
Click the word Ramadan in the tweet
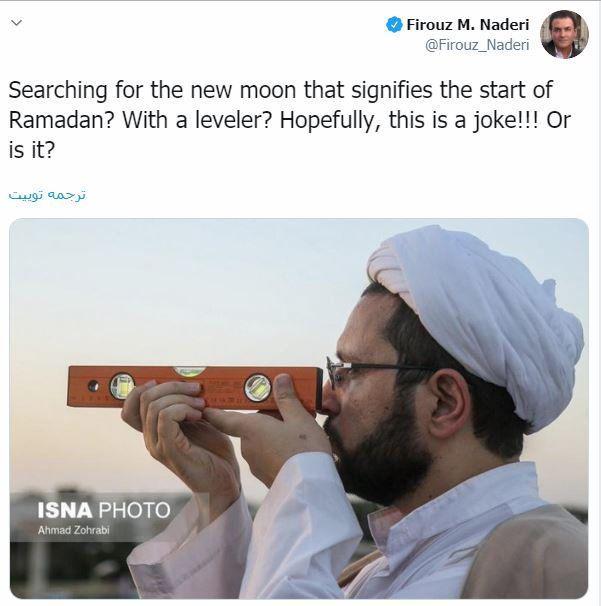point(60,120)
